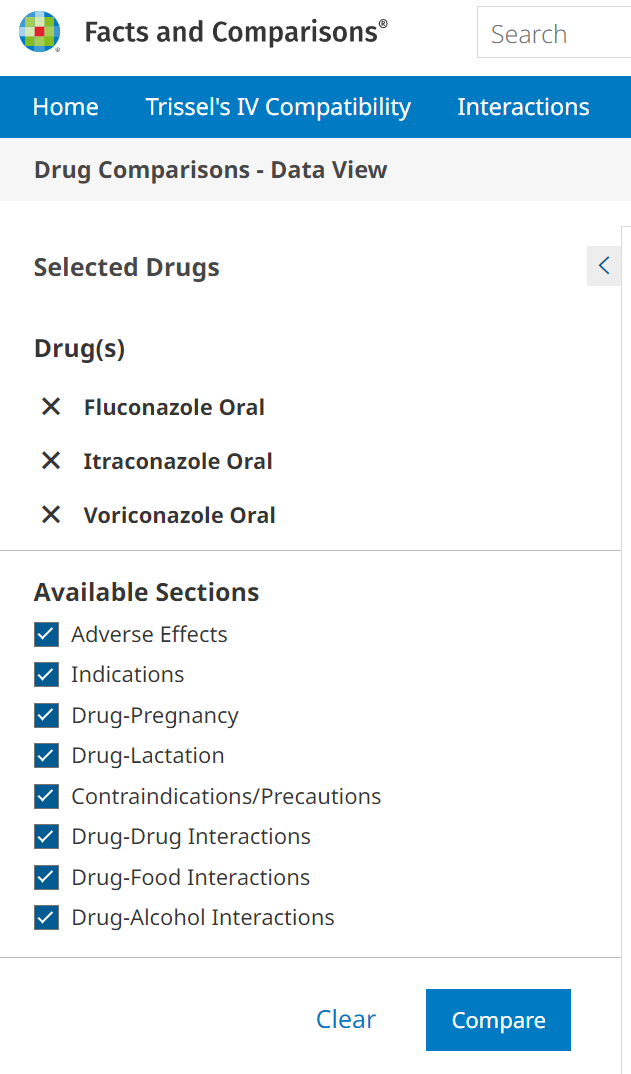631x1074 pixels.
Task: Click the Clear link
Action: pyautogui.click(x=346, y=1019)
